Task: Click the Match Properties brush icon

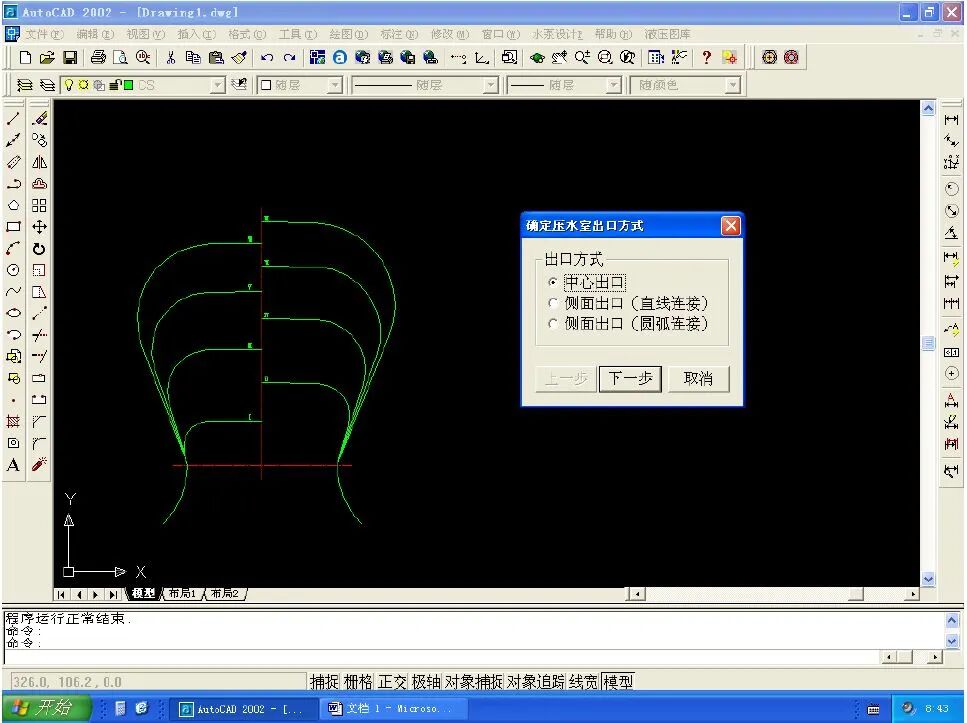Action: click(x=239, y=57)
